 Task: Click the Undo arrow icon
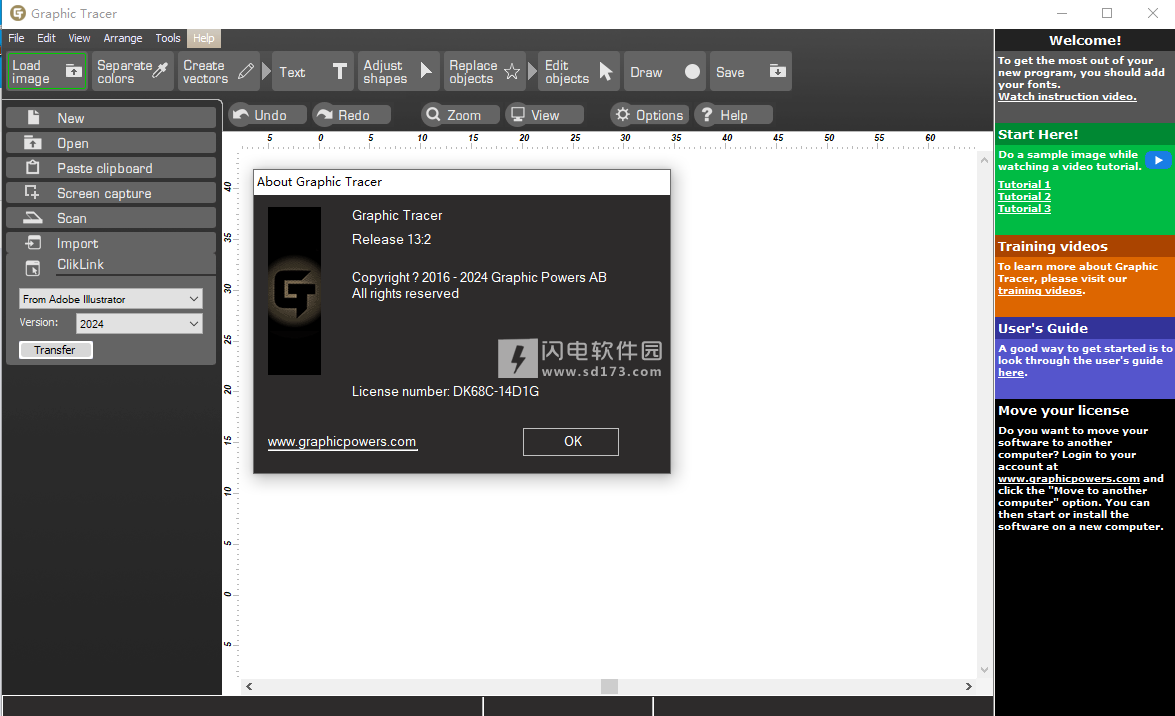click(241, 115)
